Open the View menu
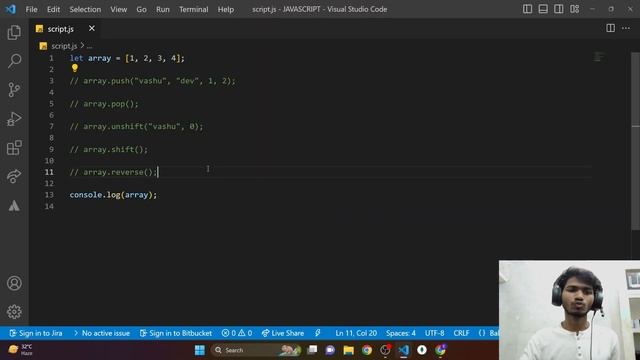Image resolution: width=640 pixels, height=360 pixels. click(118, 9)
